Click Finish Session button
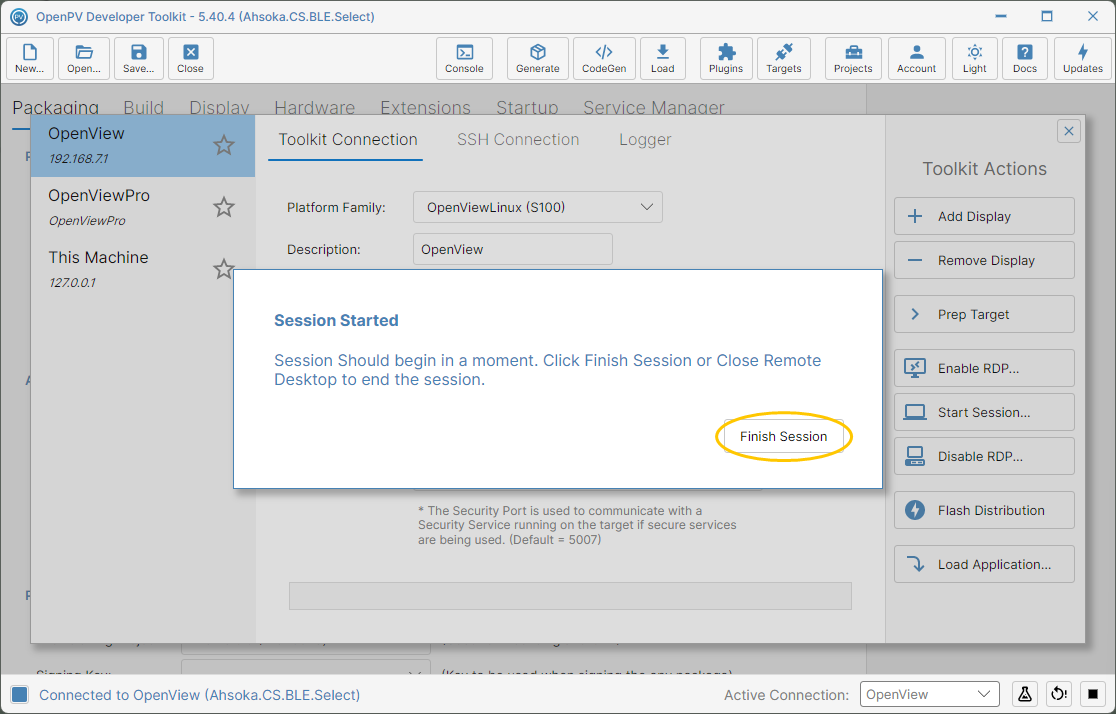Viewport: 1116px width, 714px height. pos(783,436)
